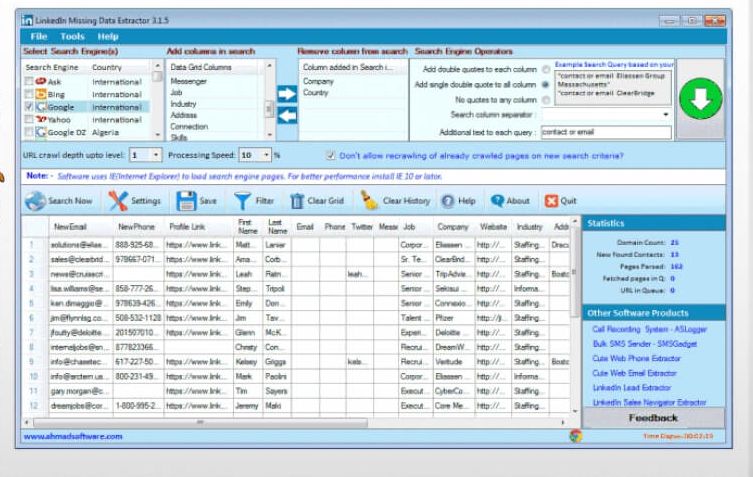Click the LinkedIn app icon in title bar
Image resolution: width=753 pixels, height=477 pixels.
[27, 20]
